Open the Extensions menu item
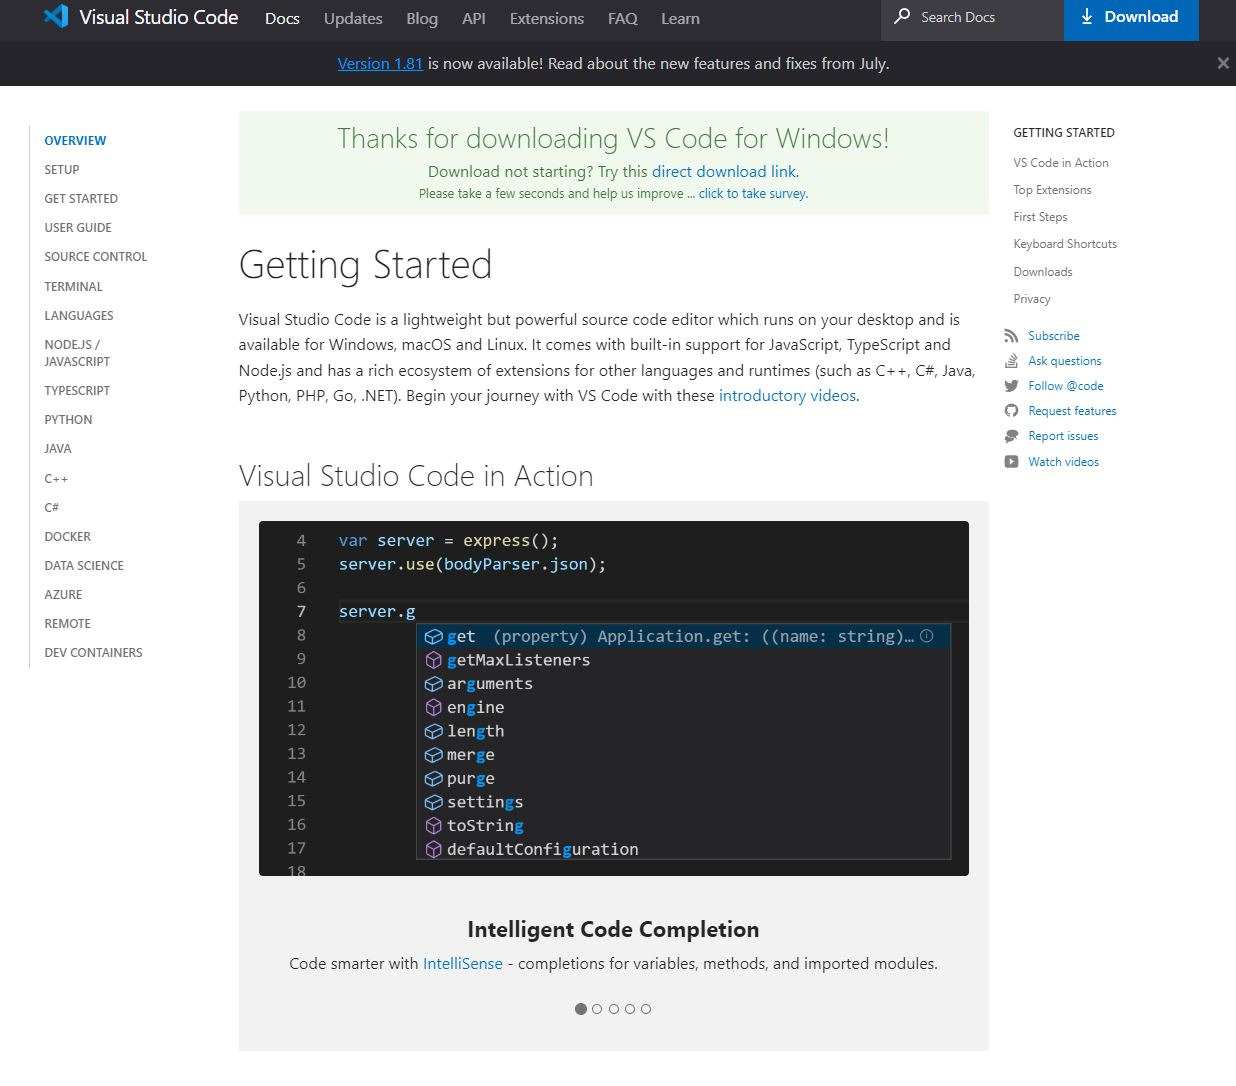This screenshot has height=1086, width=1236. pos(546,18)
